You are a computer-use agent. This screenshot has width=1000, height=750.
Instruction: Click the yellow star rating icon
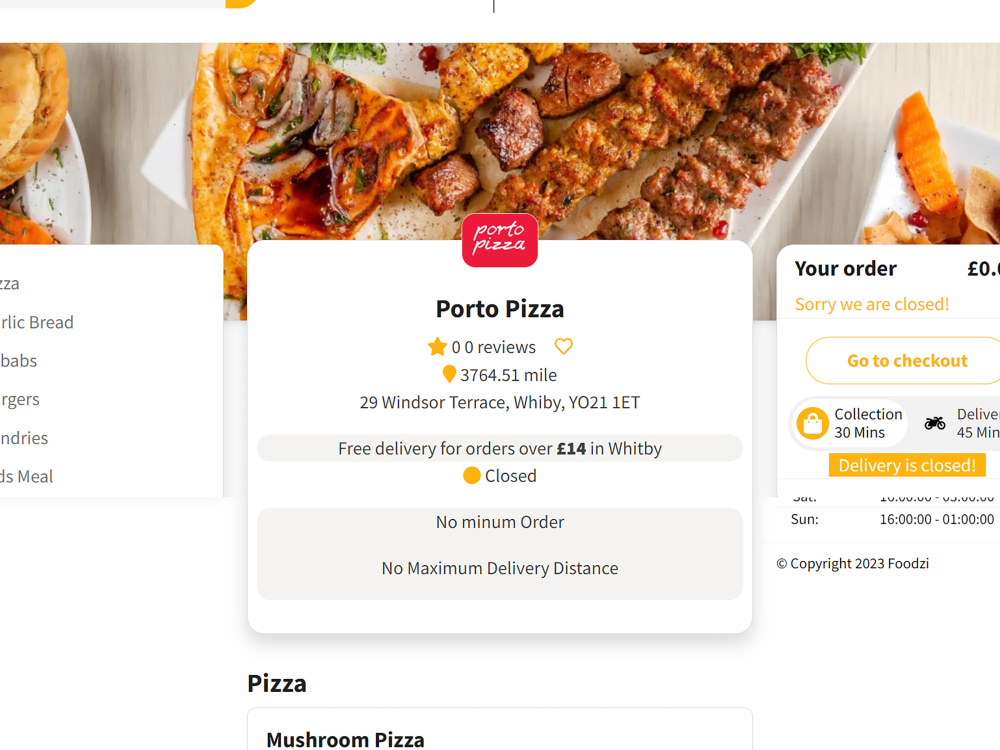click(437, 346)
